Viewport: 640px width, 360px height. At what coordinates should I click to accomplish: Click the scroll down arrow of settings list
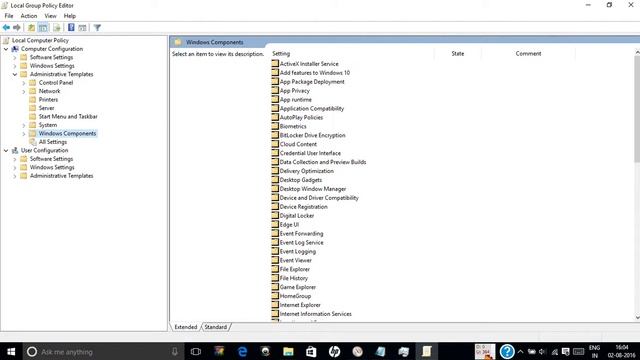pos(637,318)
